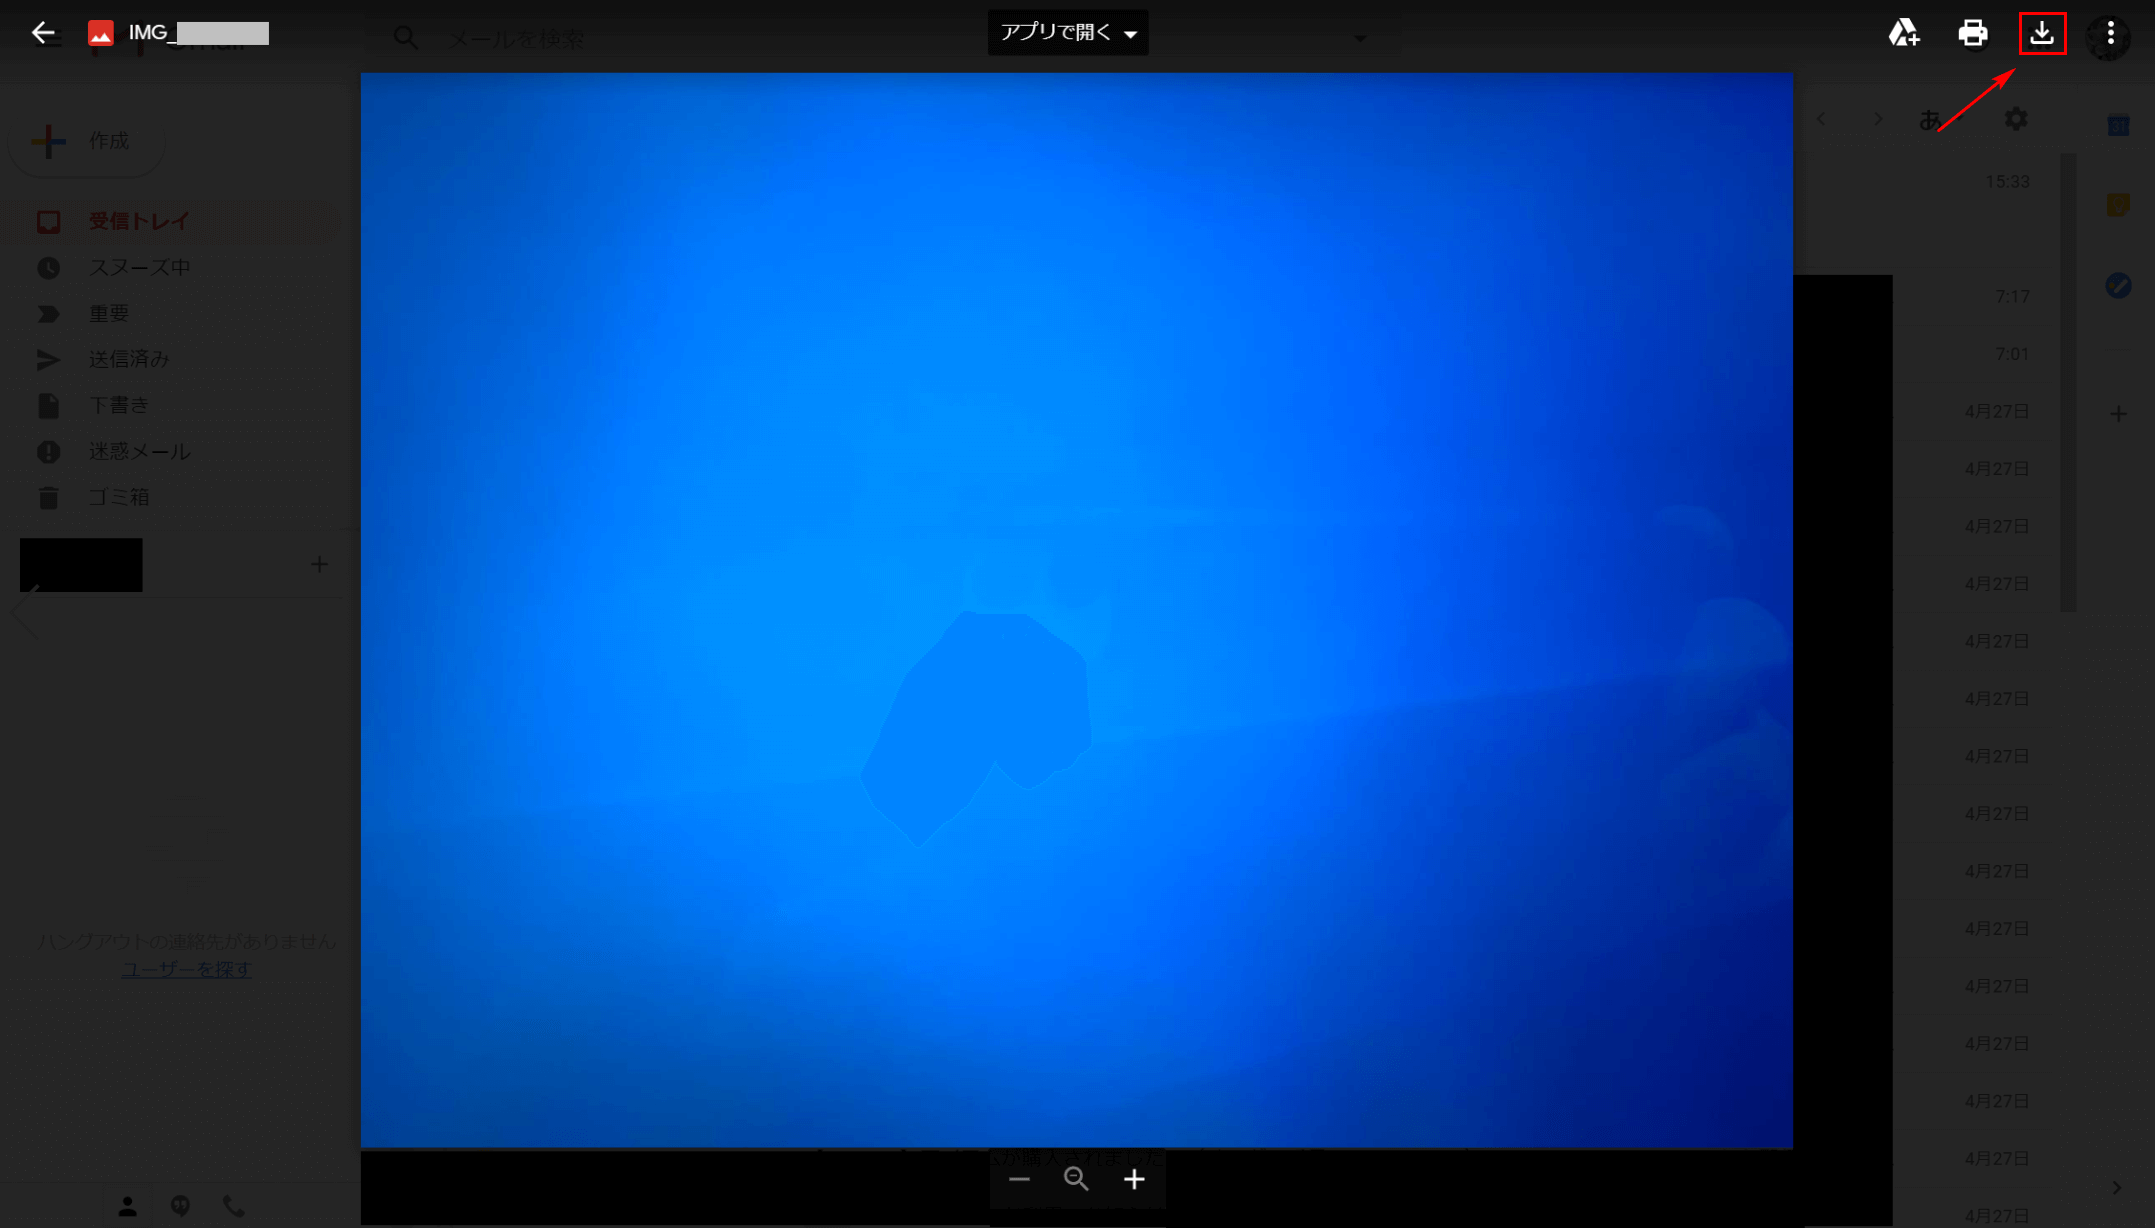Screen dimensions: 2155x1228
Task: Click the contacts person icon at bottom
Action: click(x=127, y=1206)
